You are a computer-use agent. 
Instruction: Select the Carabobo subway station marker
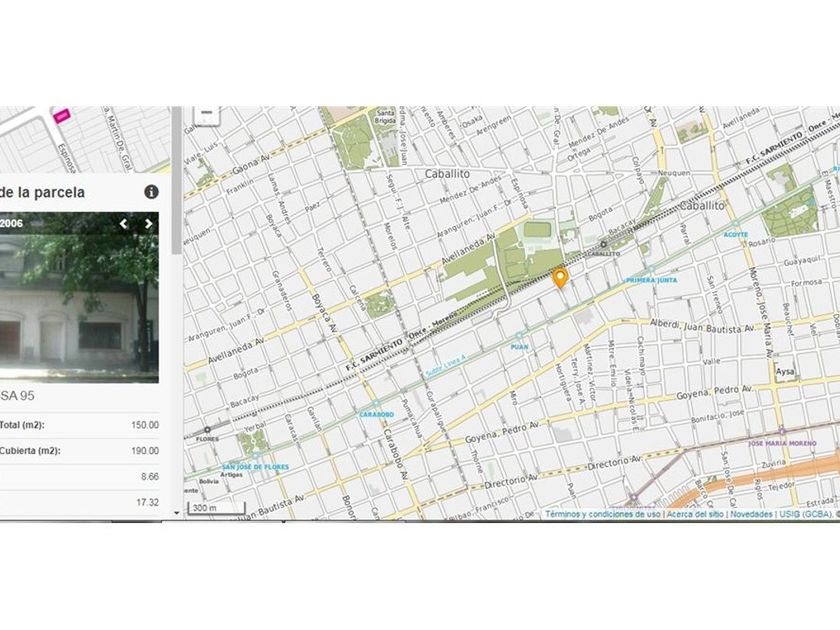tap(376, 403)
